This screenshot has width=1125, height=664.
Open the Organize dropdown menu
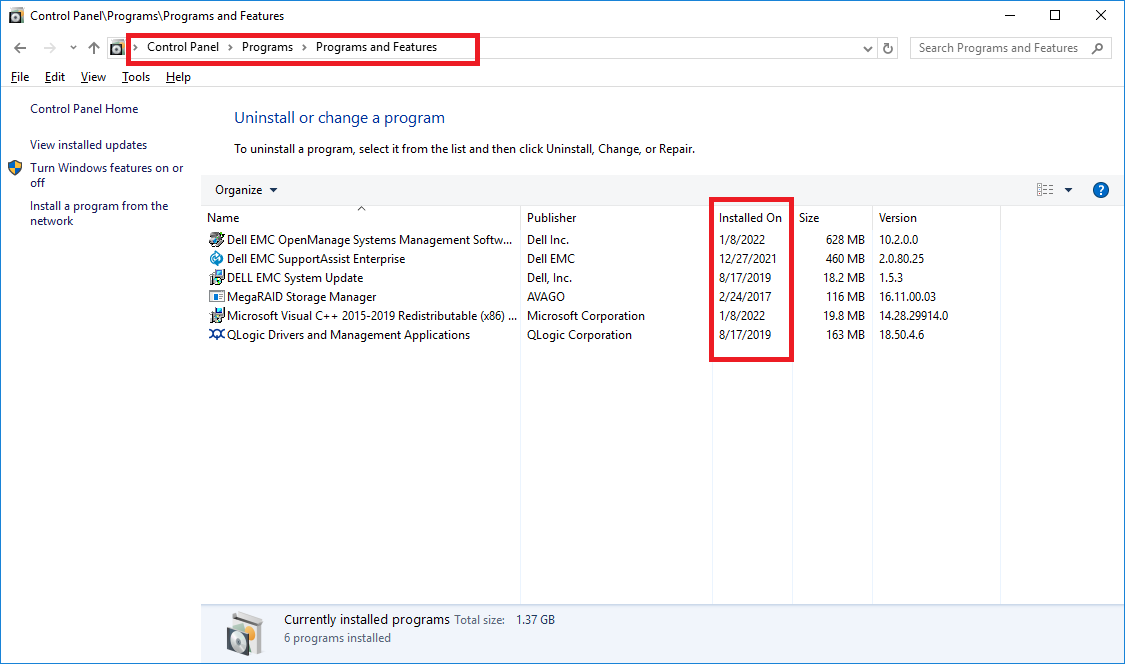[244, 189]
